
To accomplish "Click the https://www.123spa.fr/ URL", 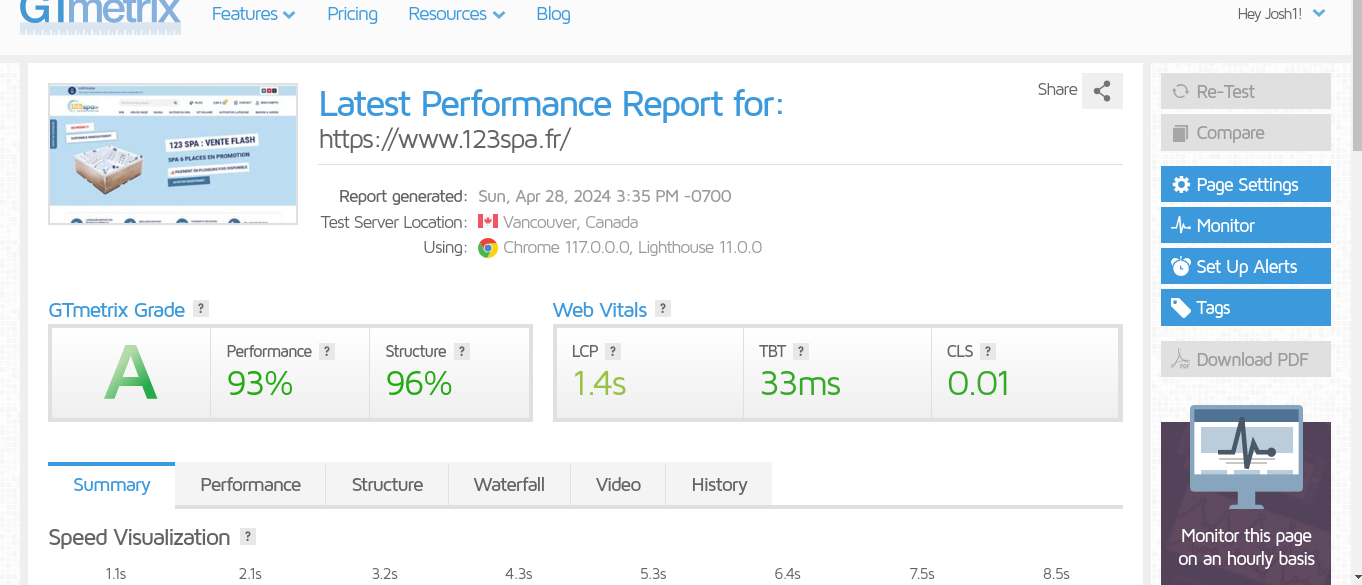I will click(445, 139).
